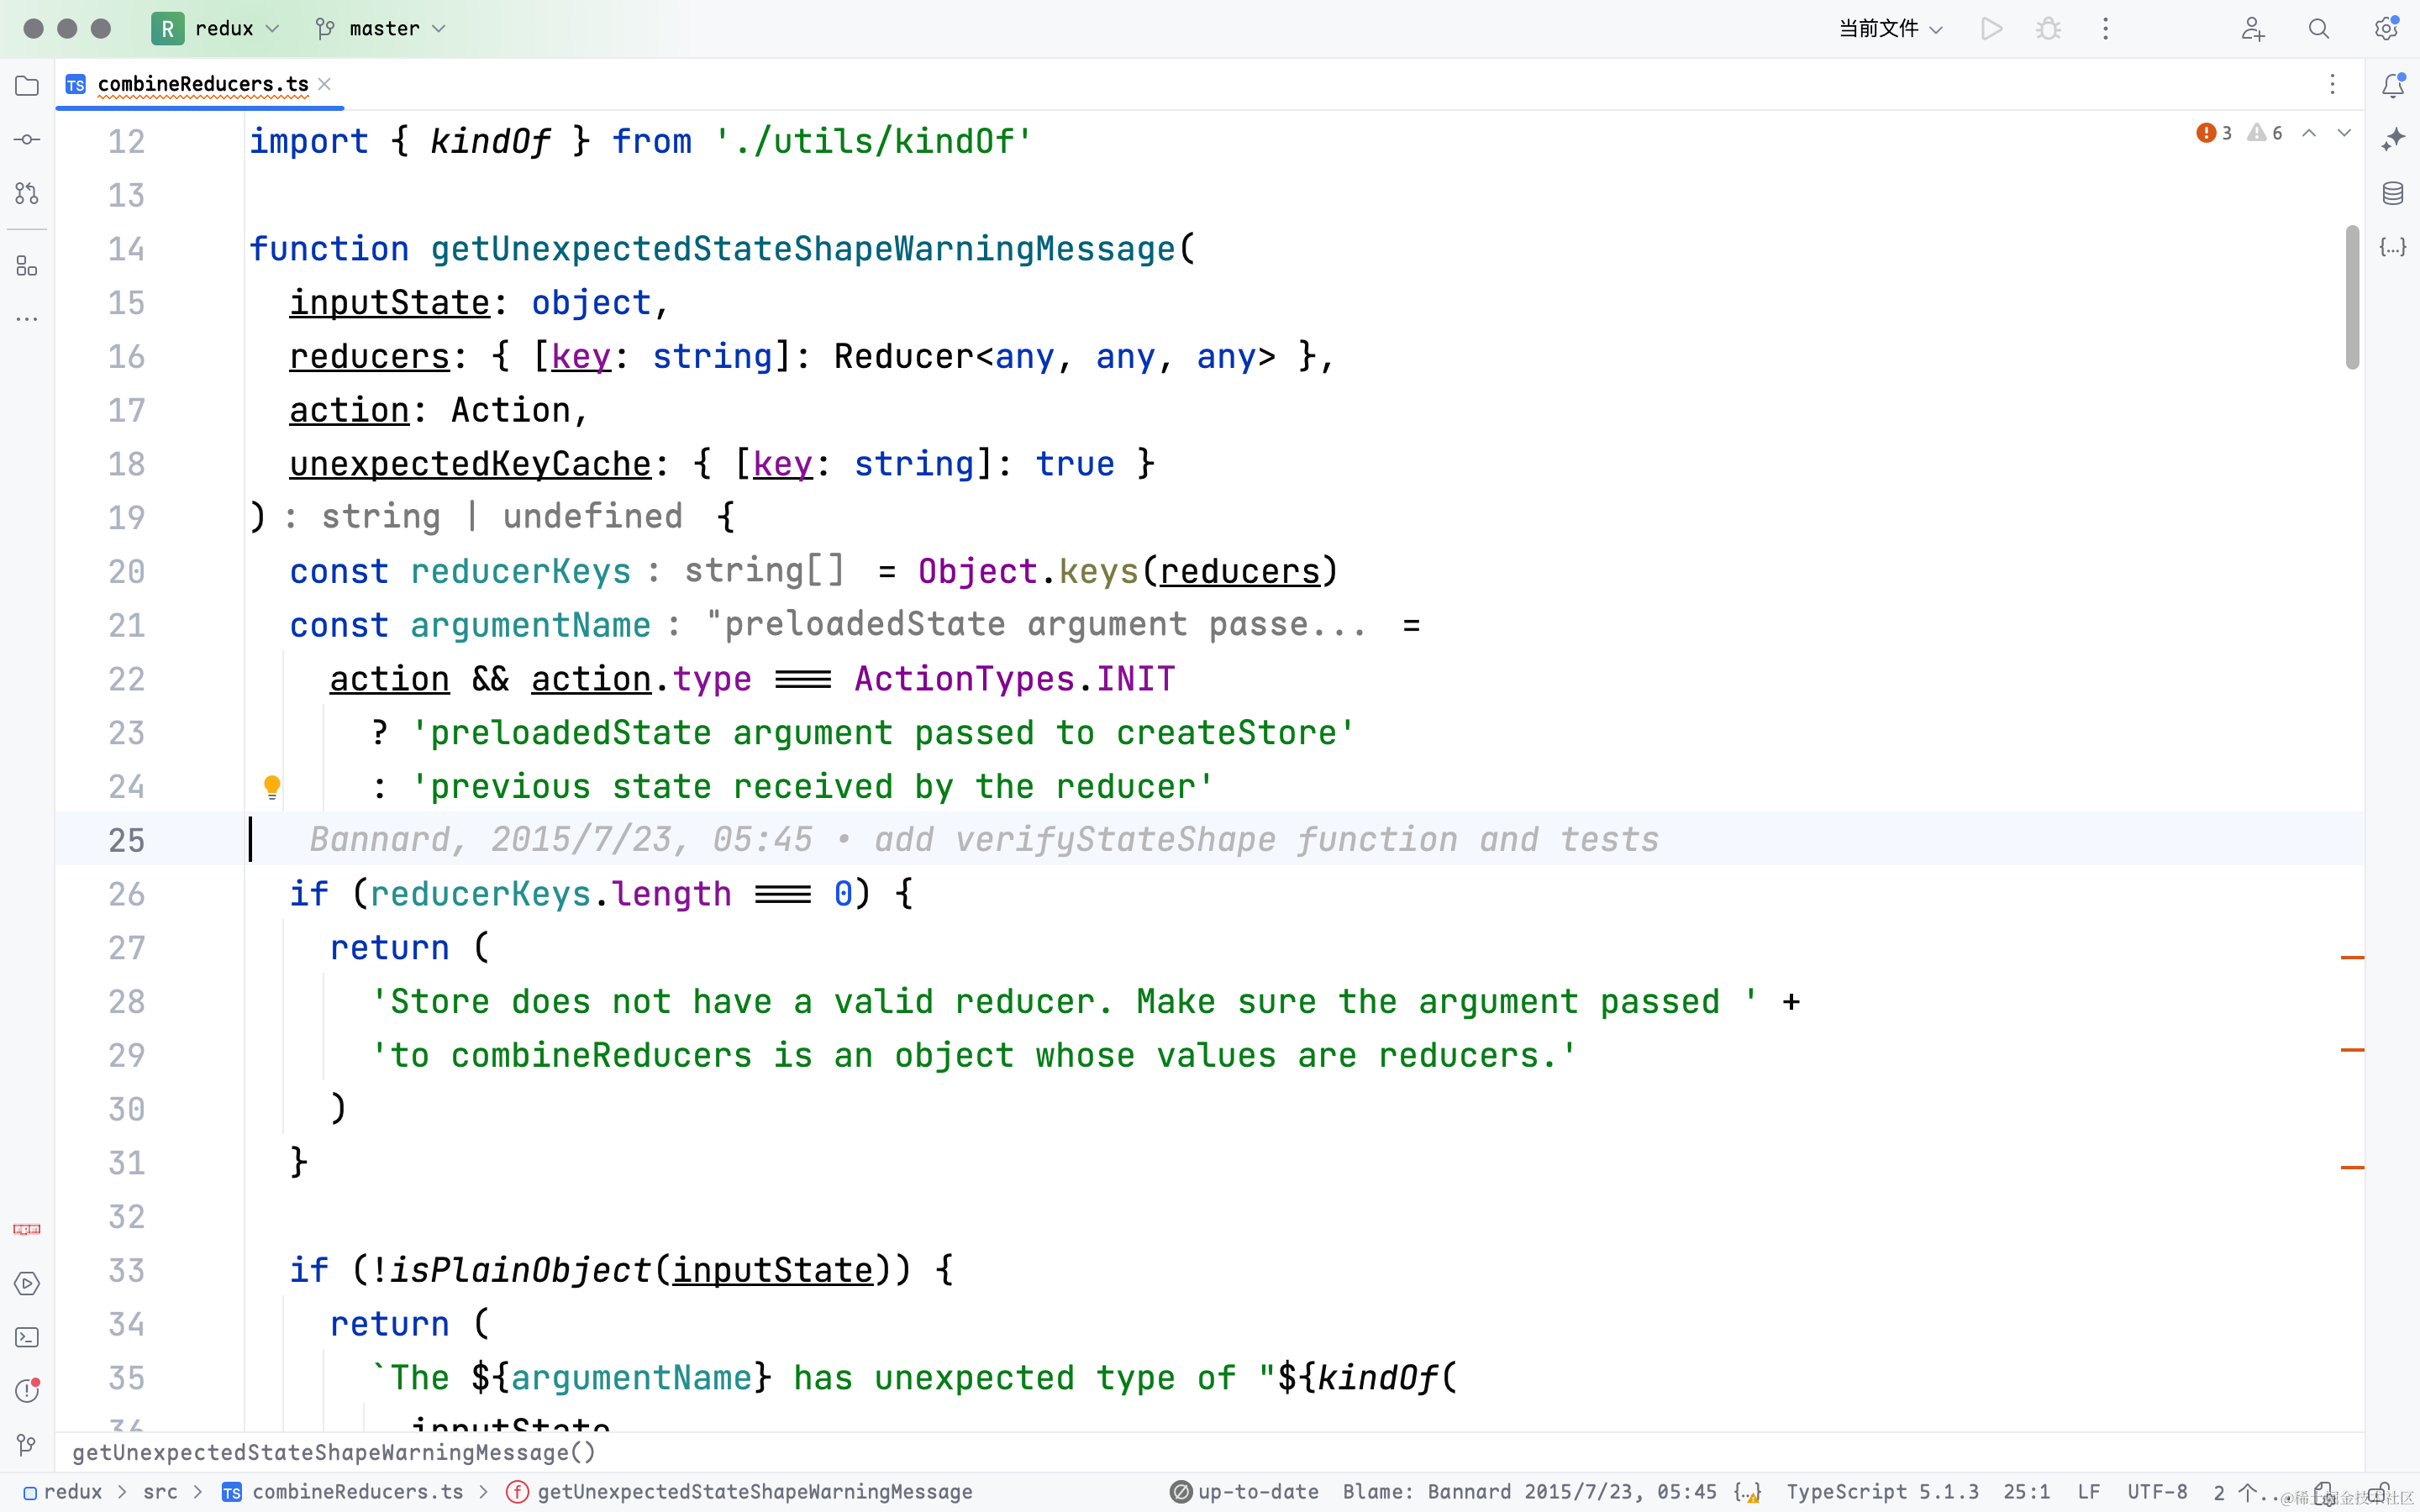
Task: Click 'isPlainObject' call on line 33
Action: point(520,1270)
